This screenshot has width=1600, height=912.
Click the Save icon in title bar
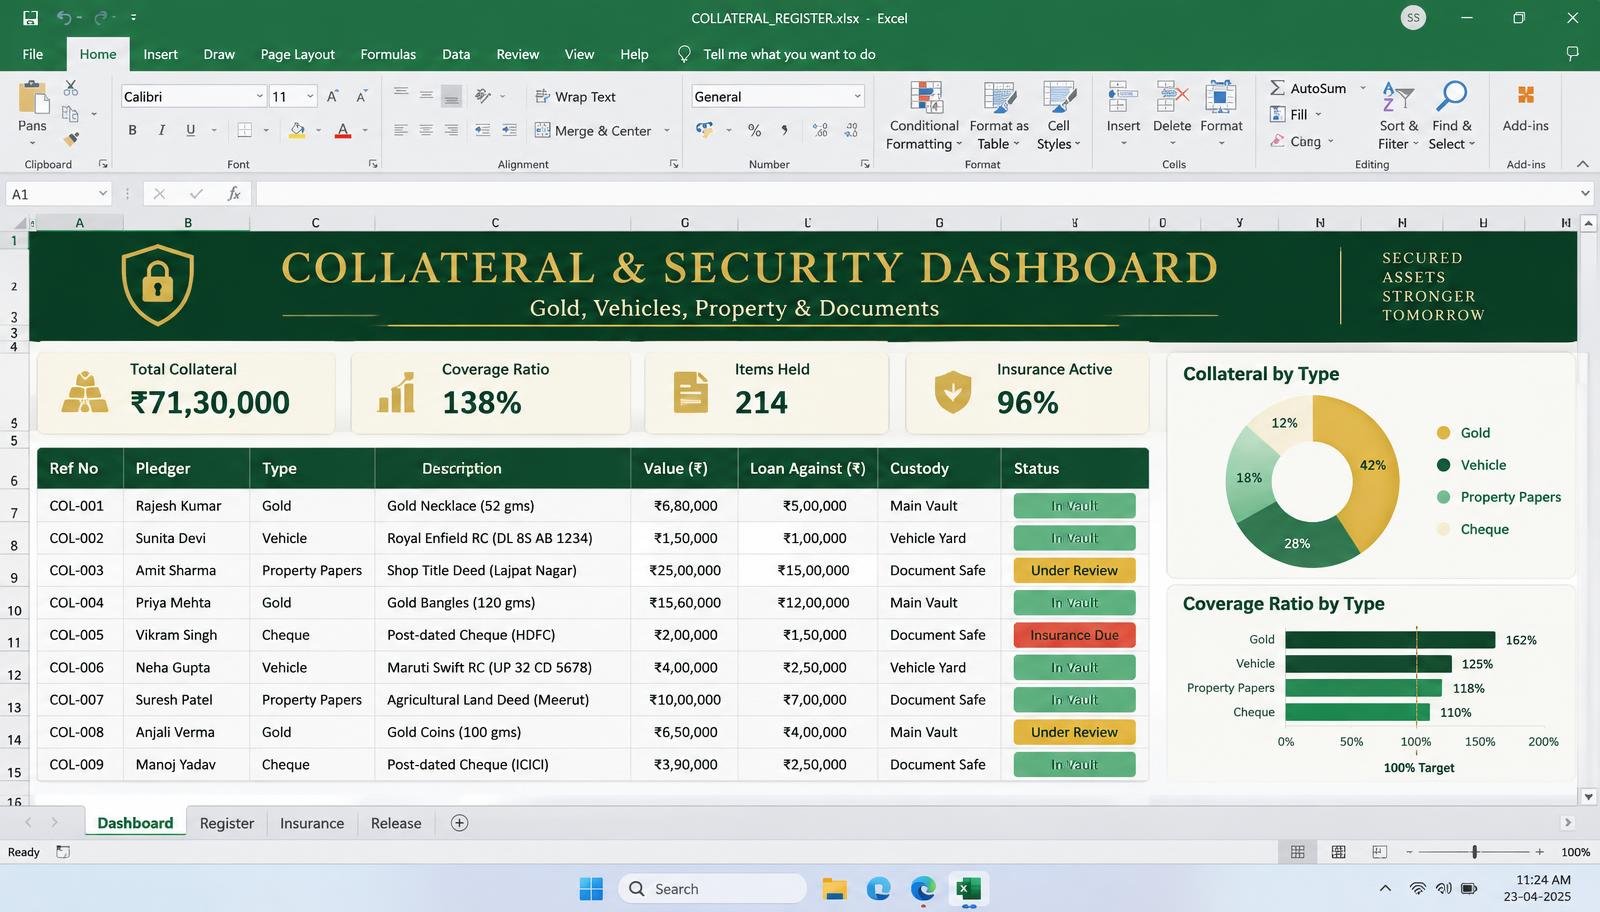(x=30, y=18)
